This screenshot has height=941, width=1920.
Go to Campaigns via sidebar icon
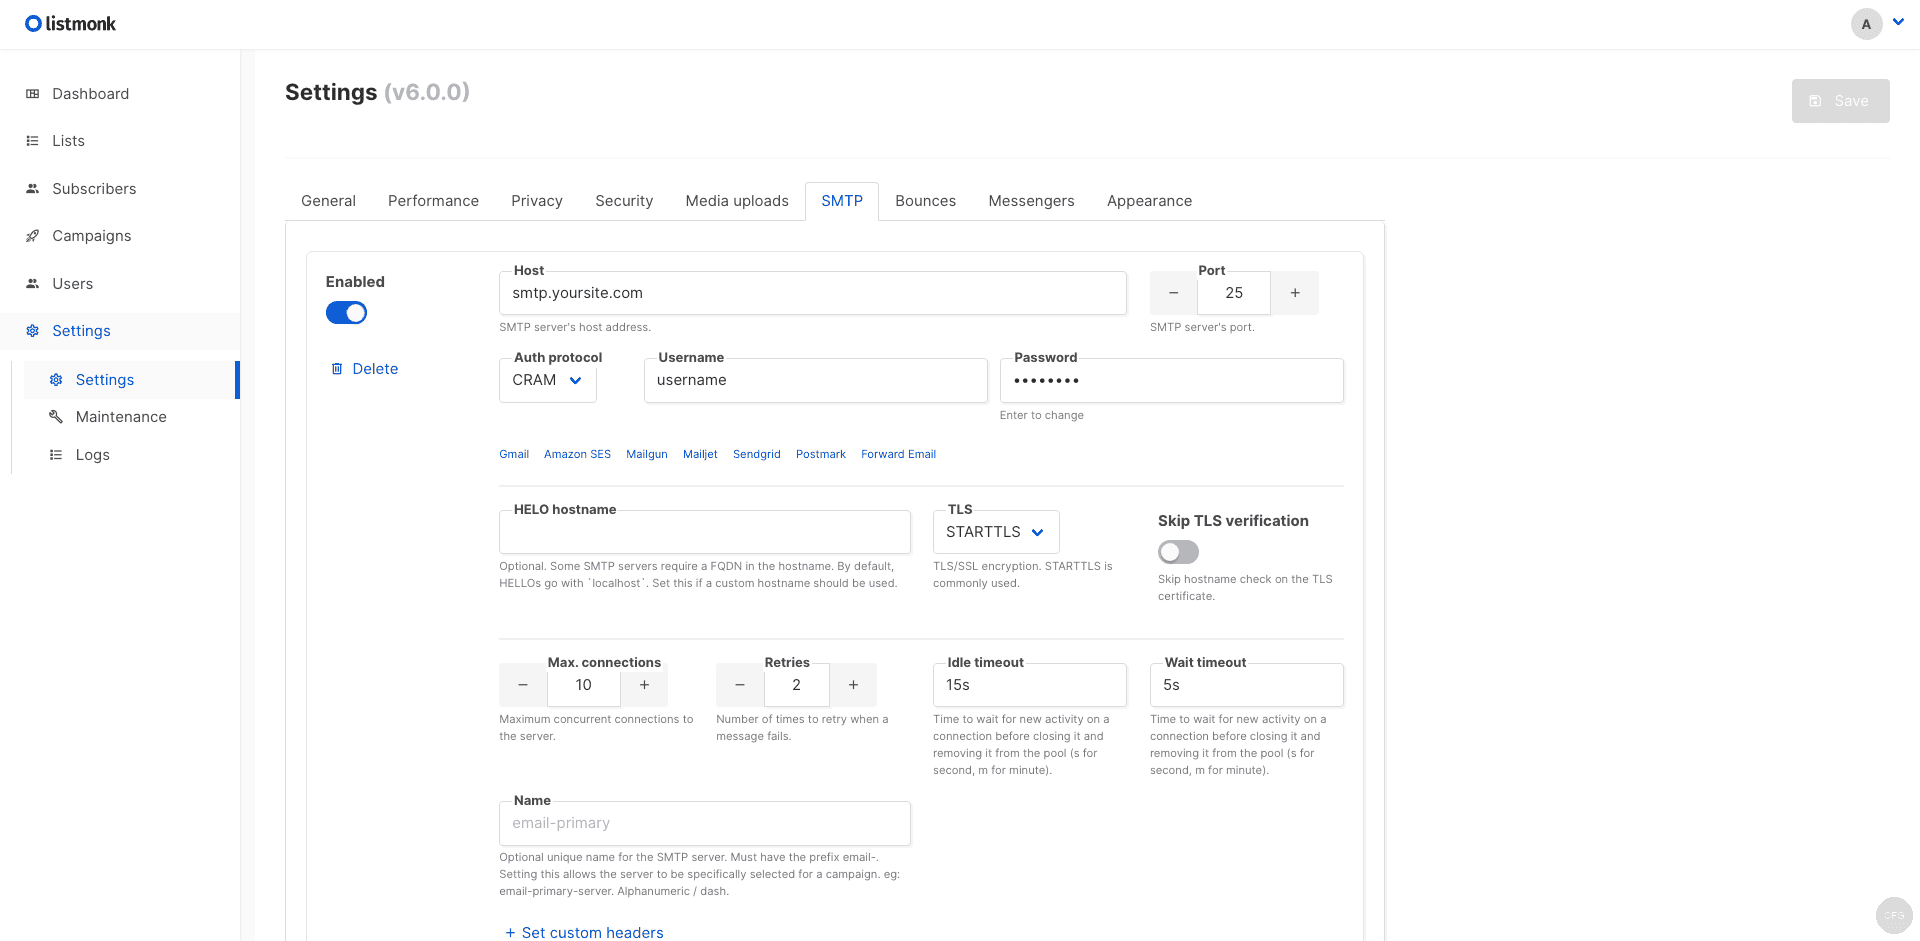(x=91, y=236)
